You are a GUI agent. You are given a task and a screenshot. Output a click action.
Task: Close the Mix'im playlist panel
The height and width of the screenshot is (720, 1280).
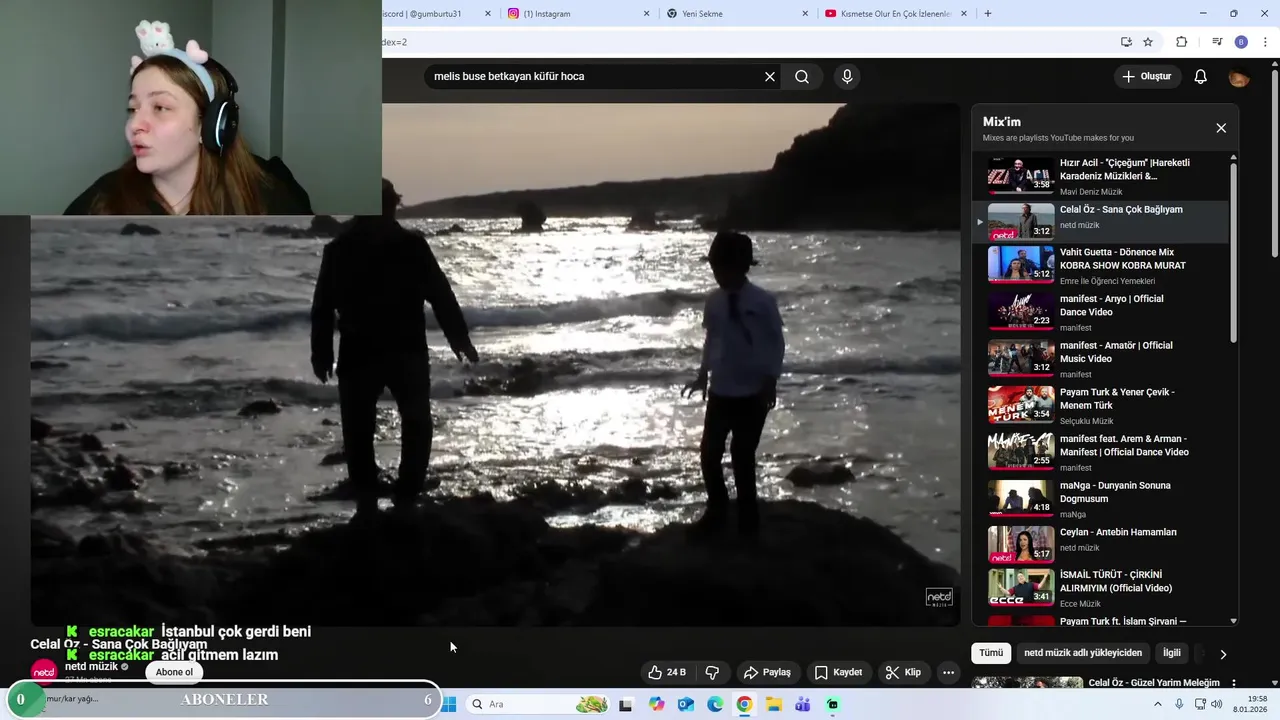[x=1221, y=128]
